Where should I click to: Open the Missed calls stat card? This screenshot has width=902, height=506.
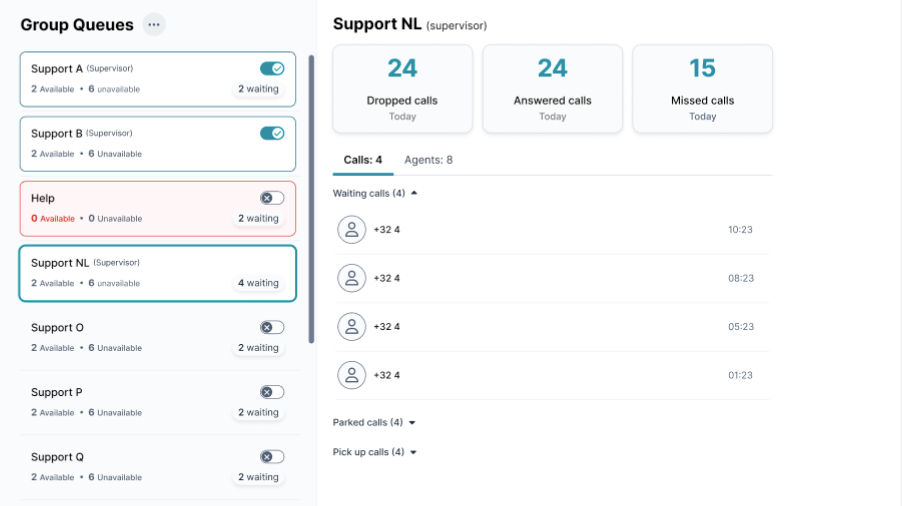pos(702,89)
